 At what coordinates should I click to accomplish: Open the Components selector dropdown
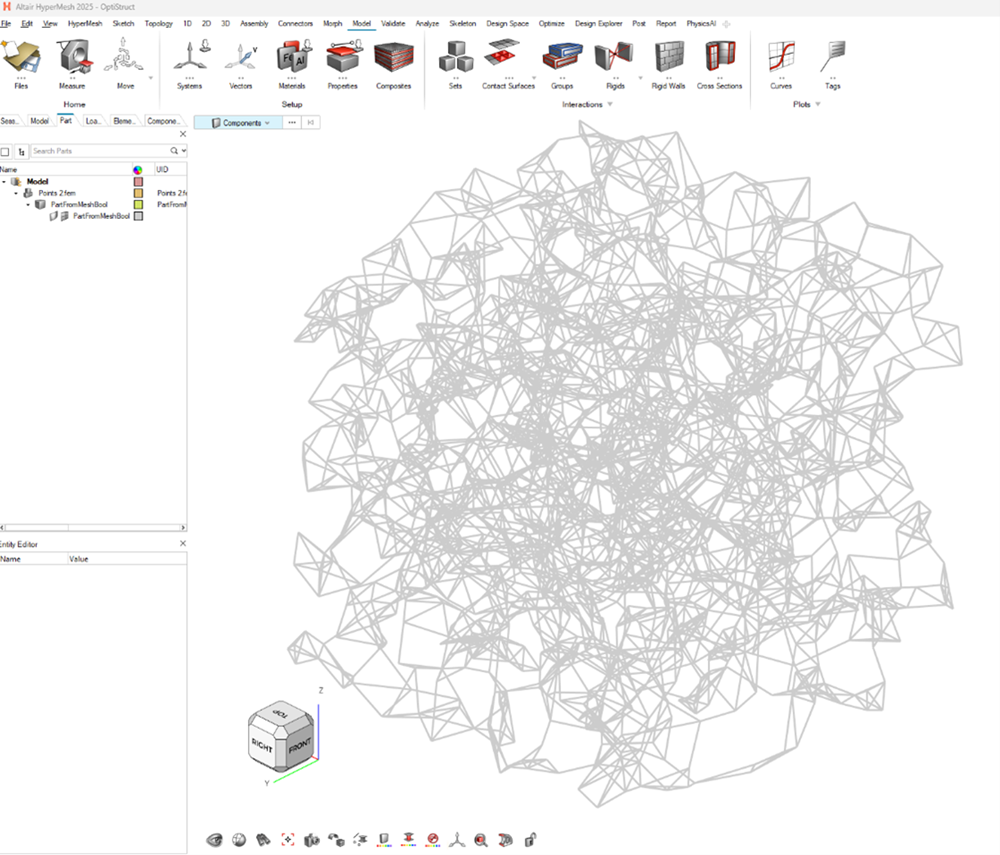click(239, 122)
